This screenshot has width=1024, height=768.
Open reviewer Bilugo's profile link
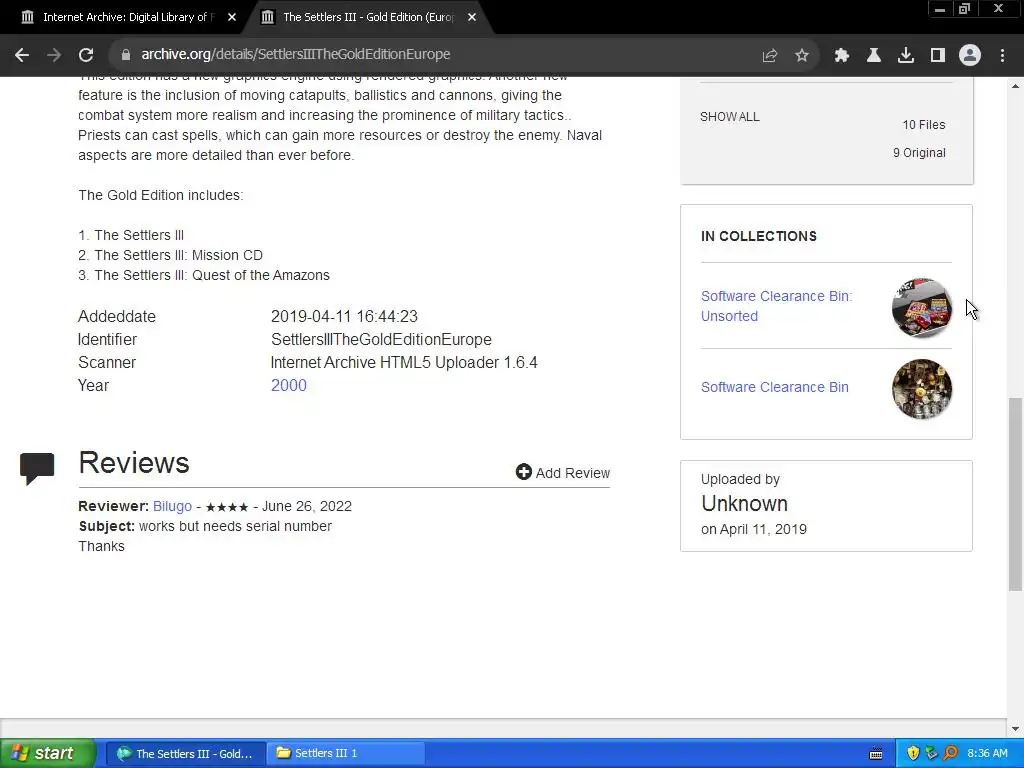[172, 506]
